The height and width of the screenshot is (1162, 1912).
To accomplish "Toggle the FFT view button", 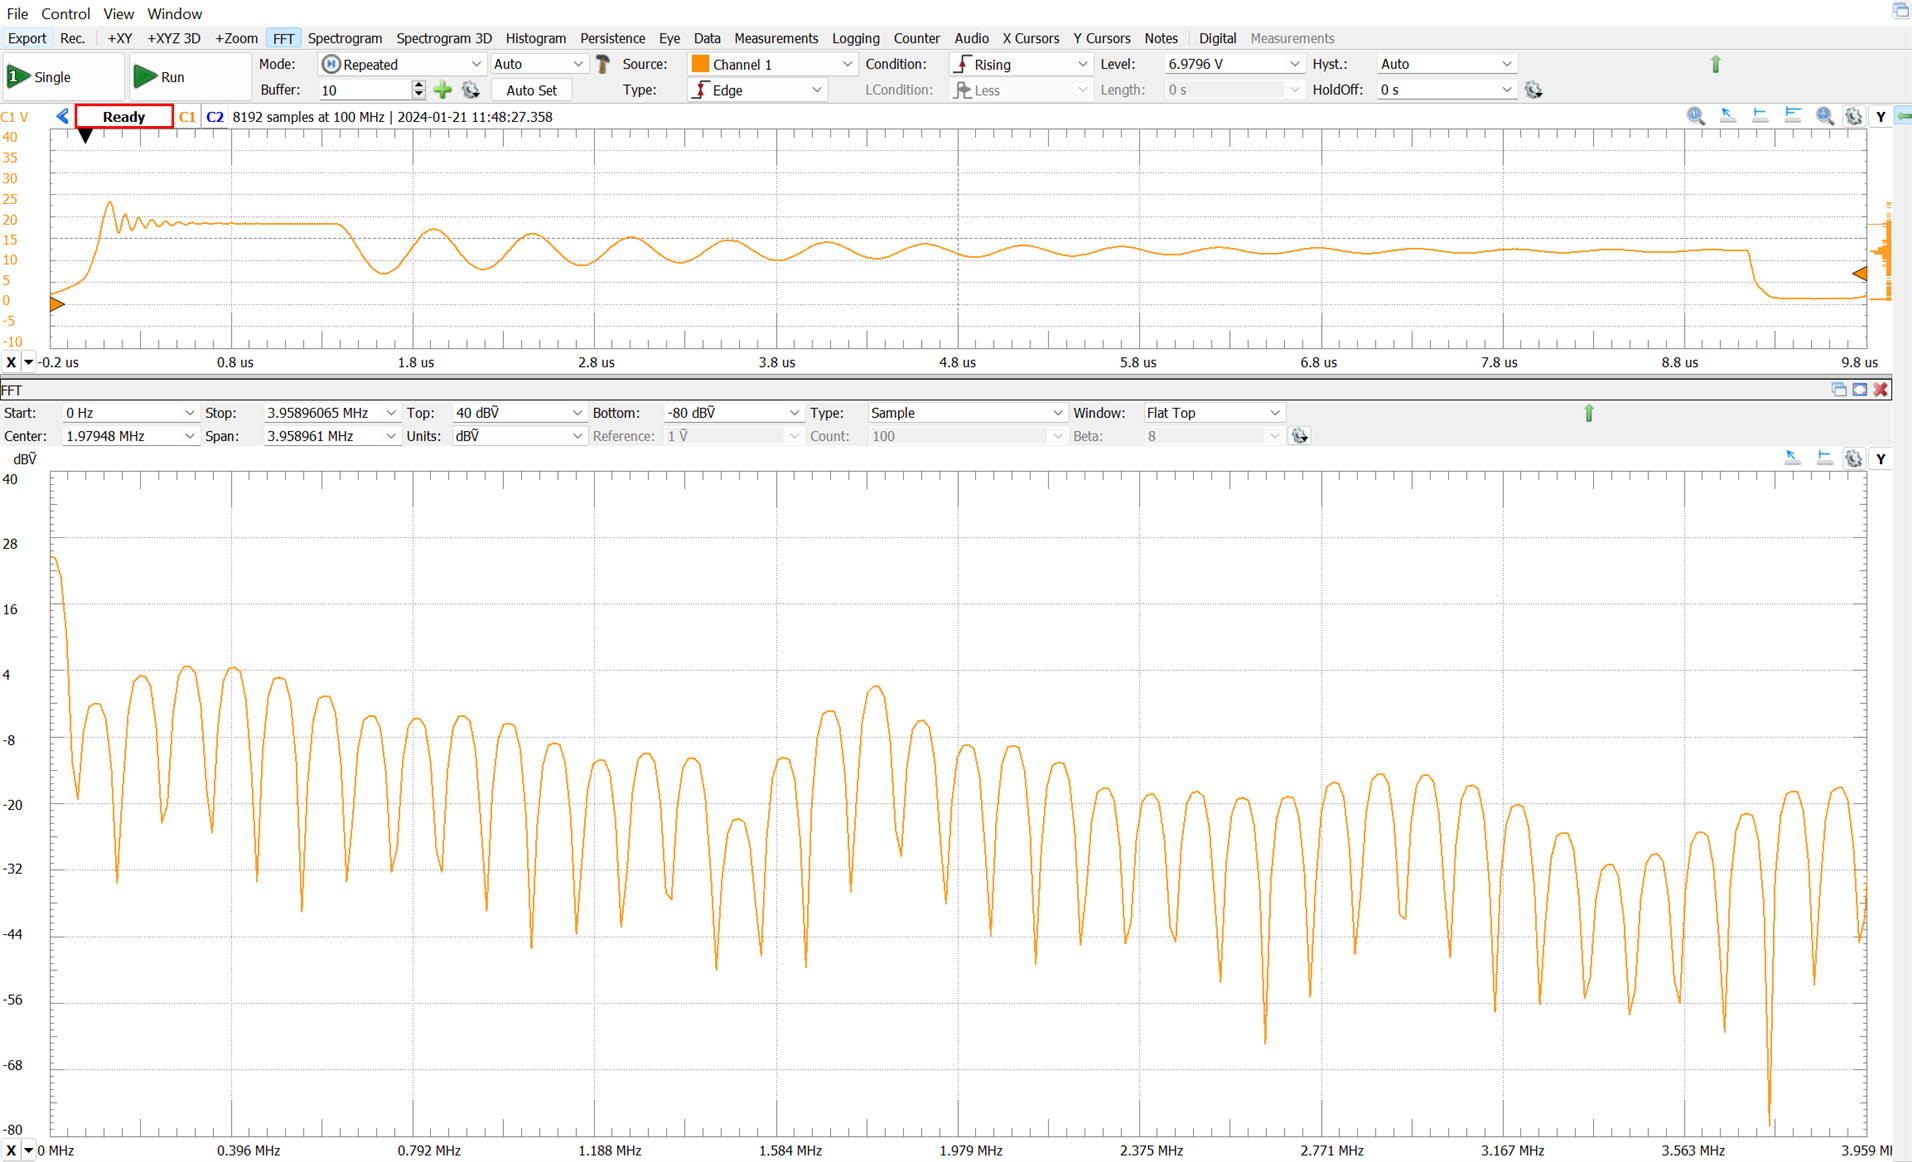I will tap(283, 38).
